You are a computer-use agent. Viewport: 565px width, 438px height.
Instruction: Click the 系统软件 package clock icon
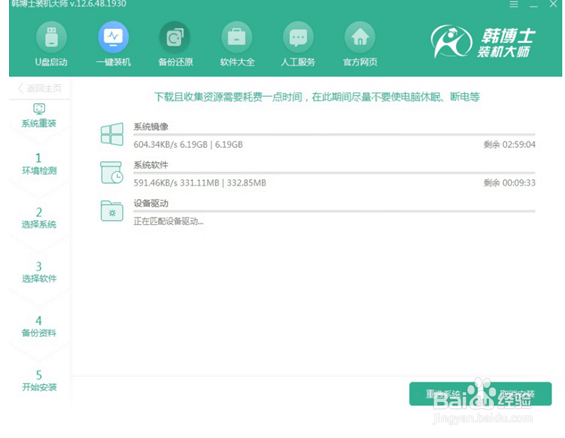[x=112, y=172]
